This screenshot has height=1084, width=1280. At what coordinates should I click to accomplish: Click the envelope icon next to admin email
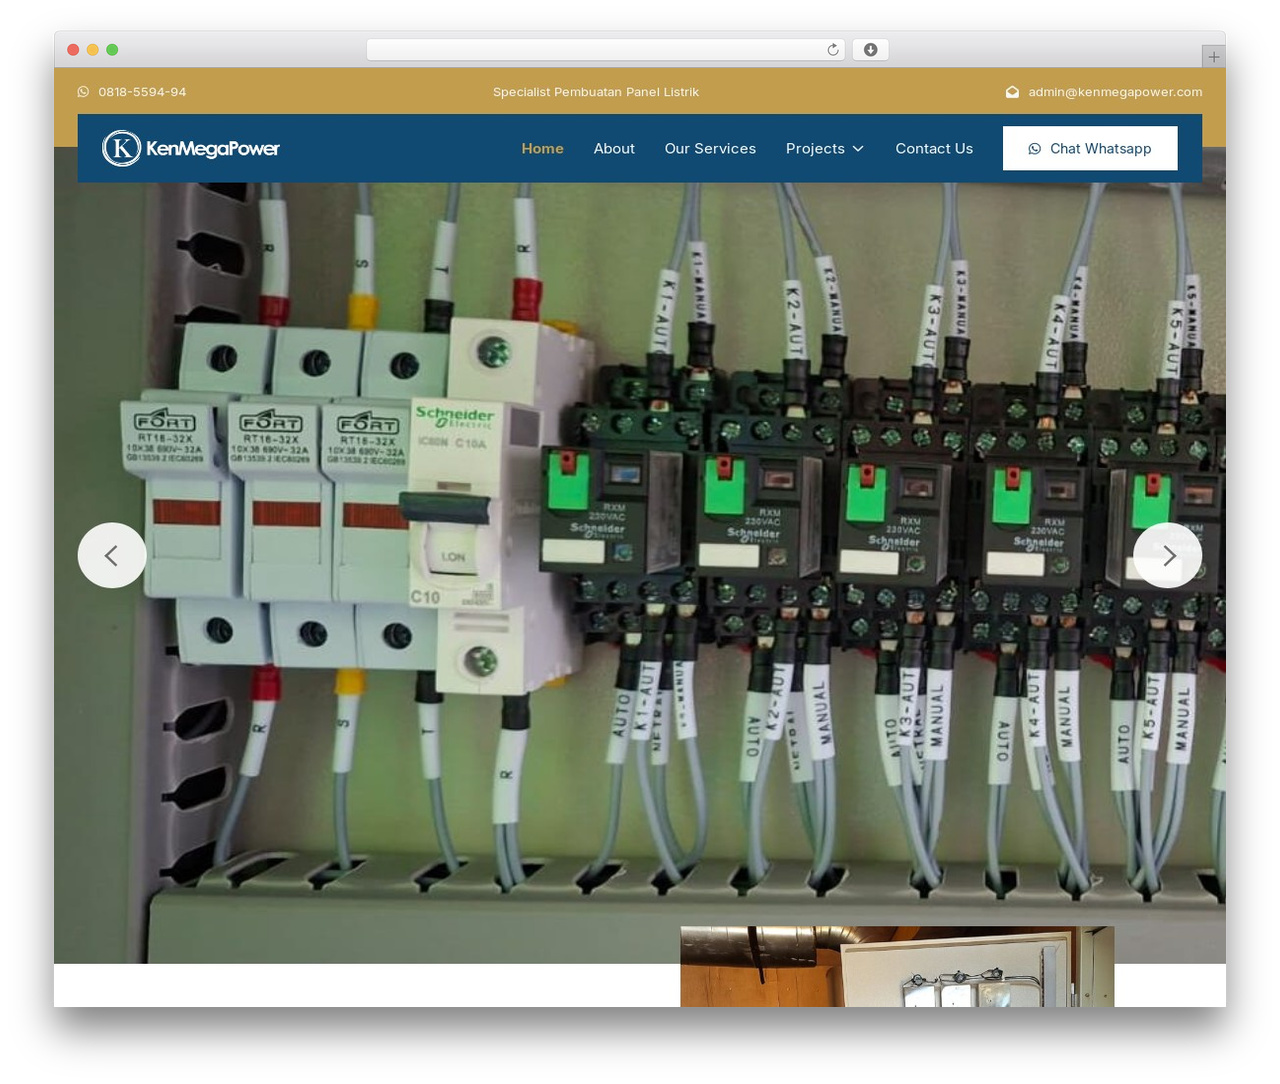(x=1012, y=92)
